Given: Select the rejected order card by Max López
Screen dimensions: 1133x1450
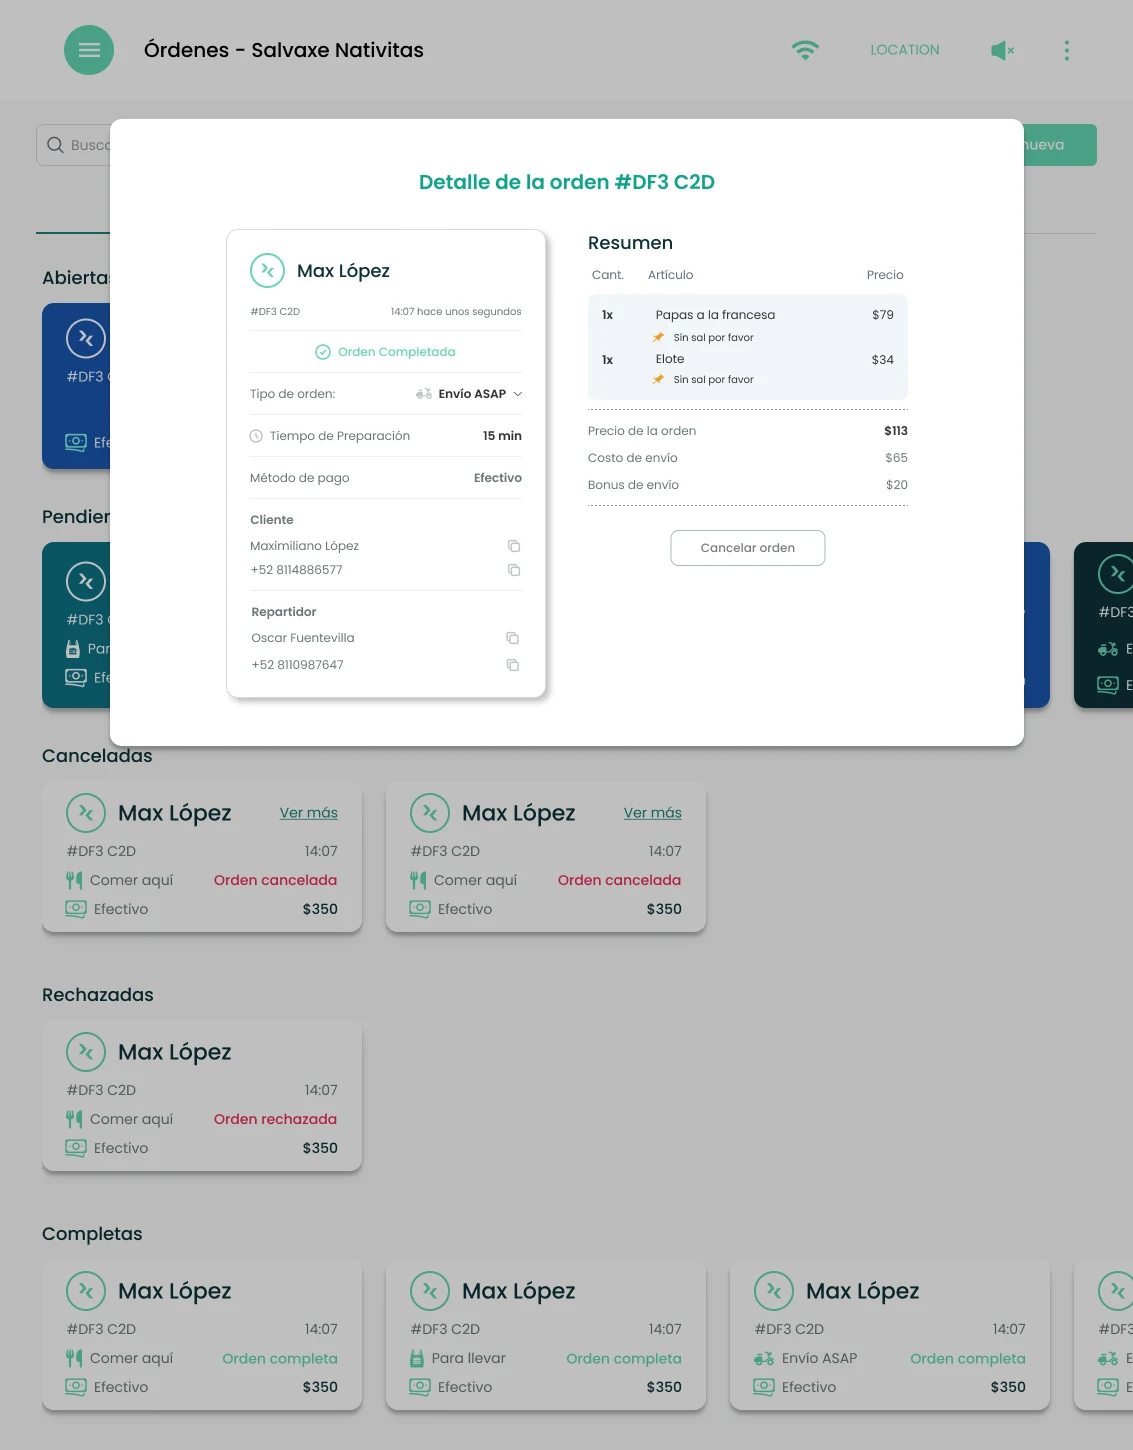Looking at the screenshot, I should click(x=202, y=1096).
